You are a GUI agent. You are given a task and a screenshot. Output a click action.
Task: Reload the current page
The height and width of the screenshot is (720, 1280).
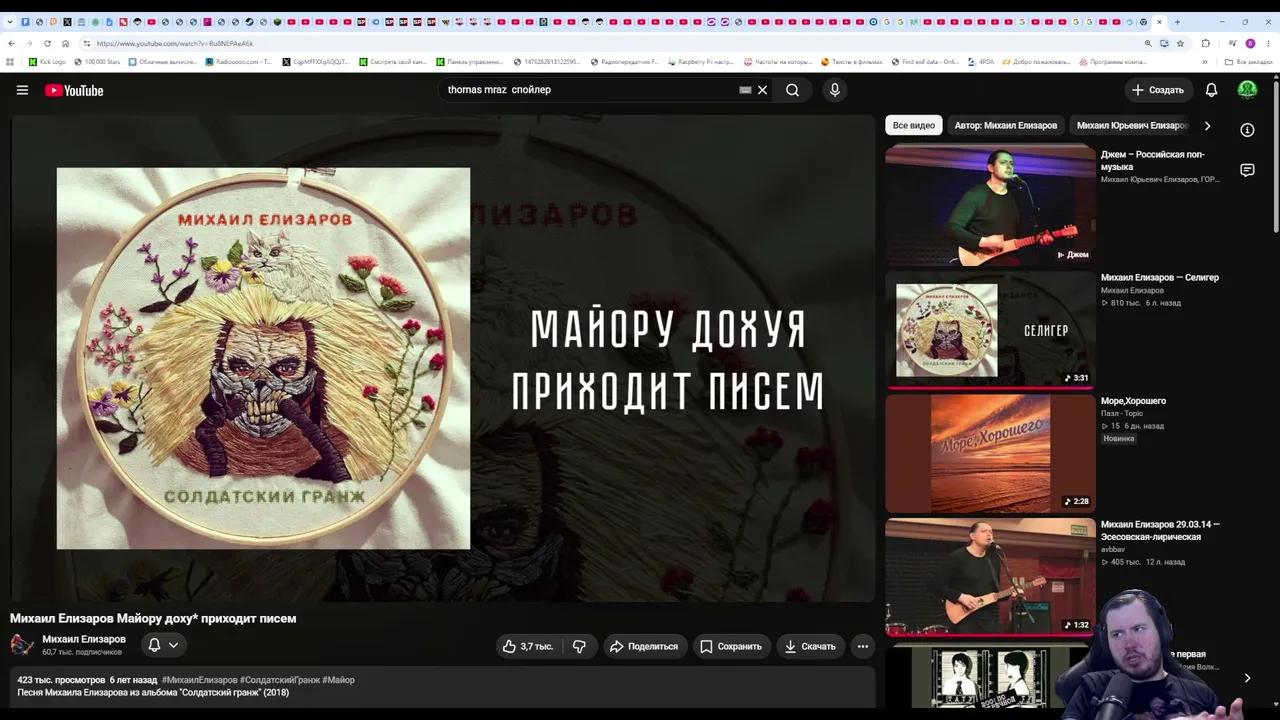pyautogui.click(x=47, y=43)
